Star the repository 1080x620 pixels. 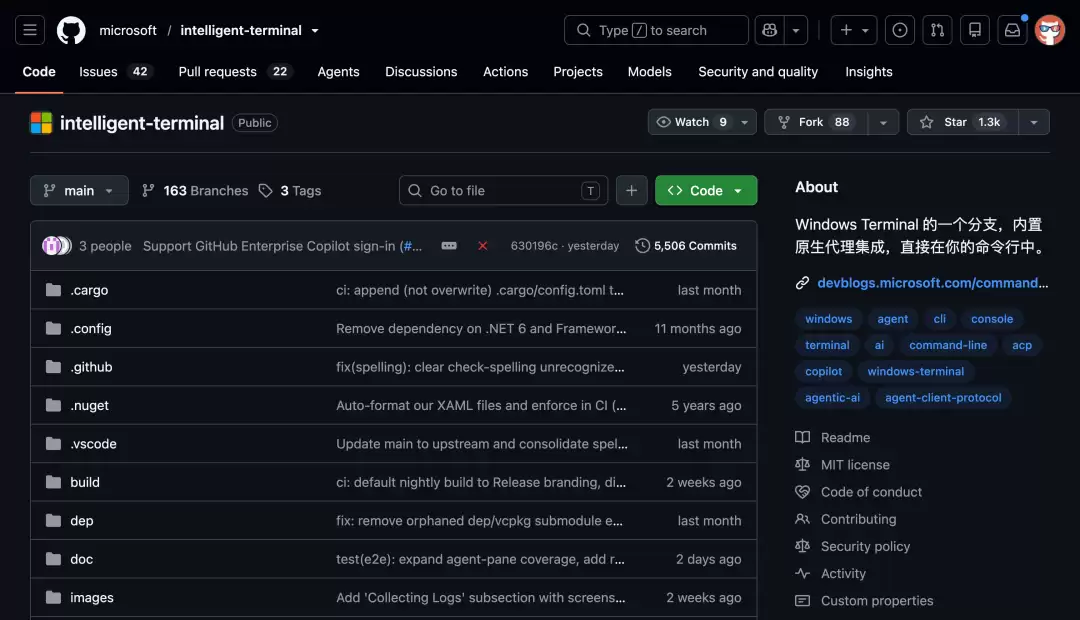(963, 122)
